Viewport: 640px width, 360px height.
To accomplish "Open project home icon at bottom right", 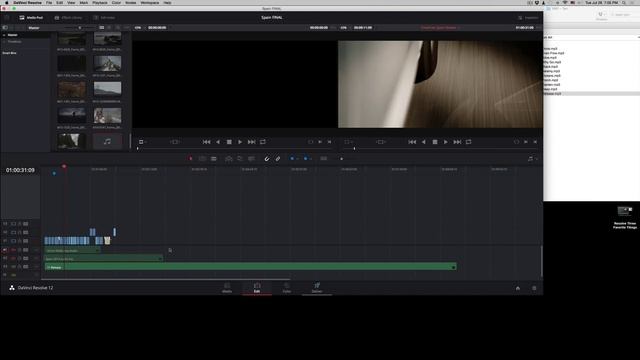I will click(518, 288).
